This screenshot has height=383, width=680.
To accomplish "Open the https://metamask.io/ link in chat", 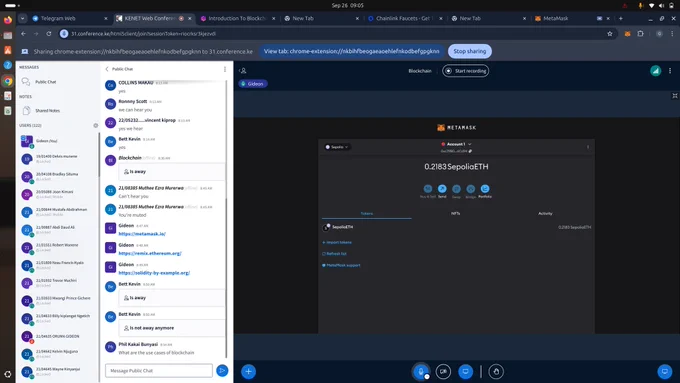I will click(x=142, y=234).
